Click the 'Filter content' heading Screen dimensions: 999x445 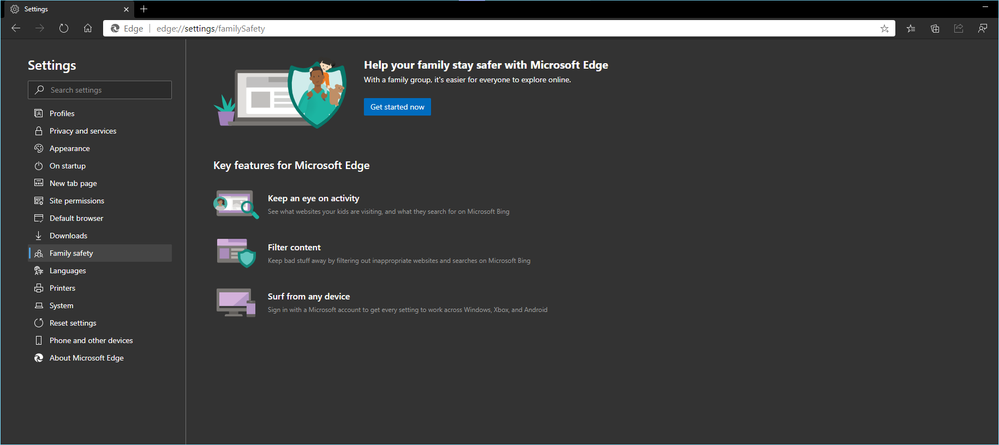pos(294,247)
